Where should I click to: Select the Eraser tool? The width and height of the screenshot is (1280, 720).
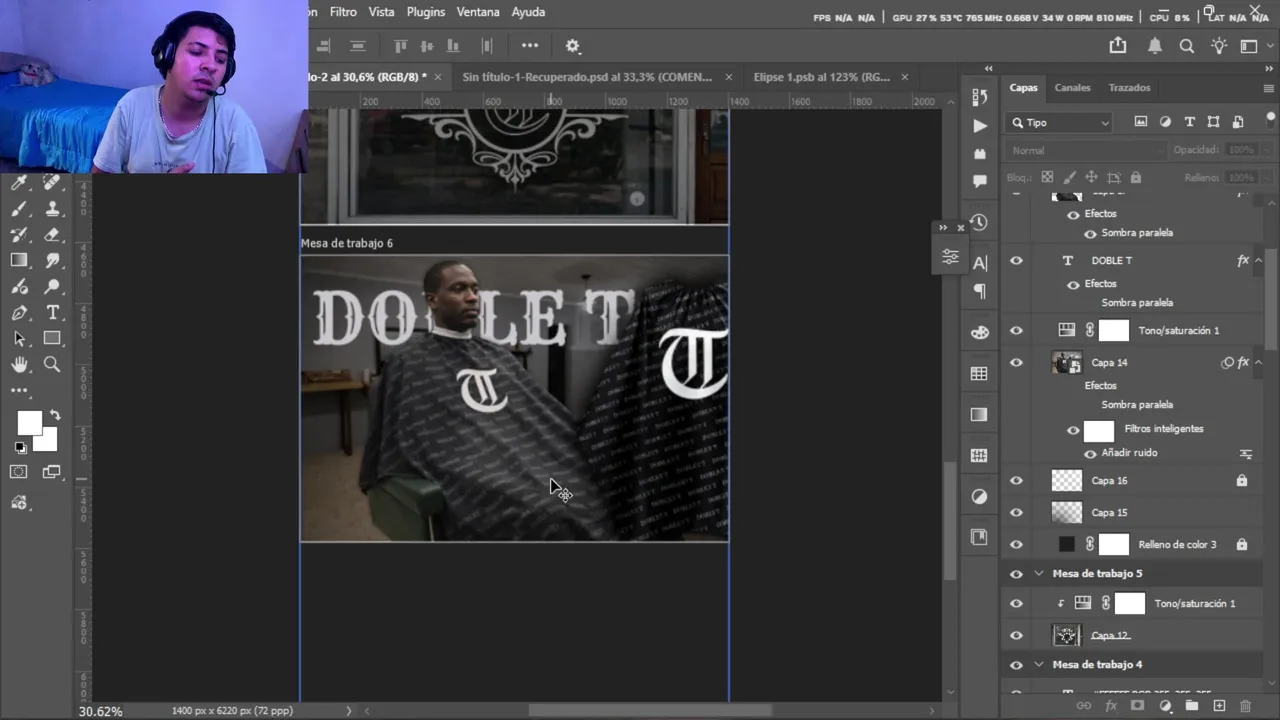pos(52,235)
